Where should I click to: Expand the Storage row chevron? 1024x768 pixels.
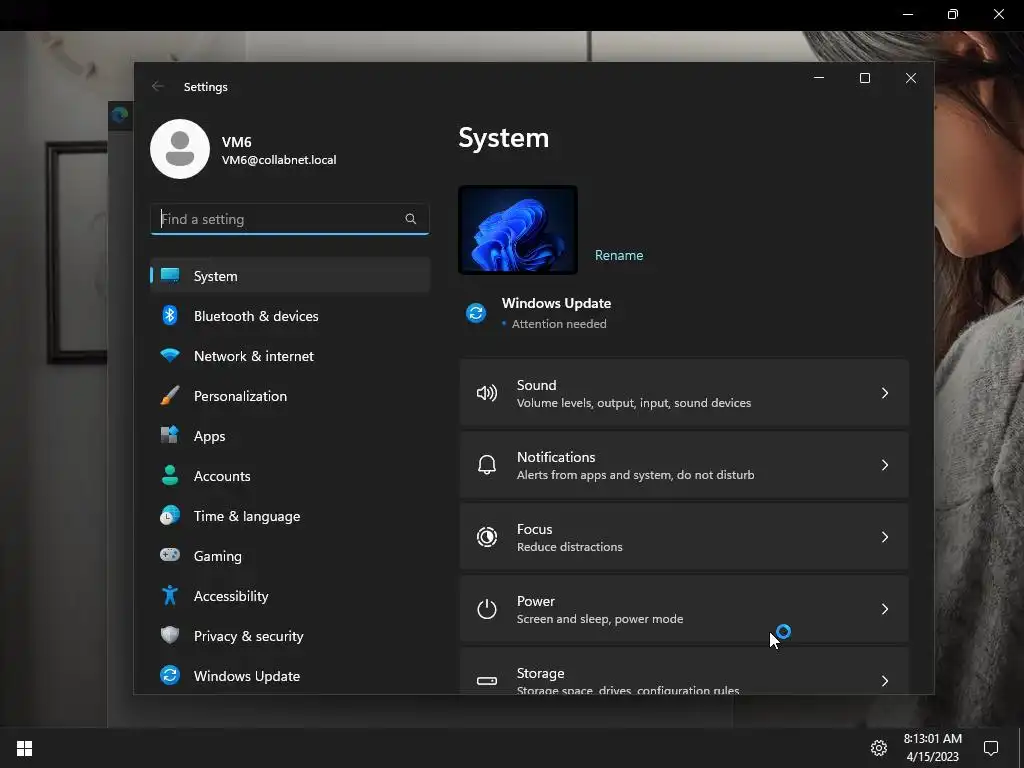885,680
